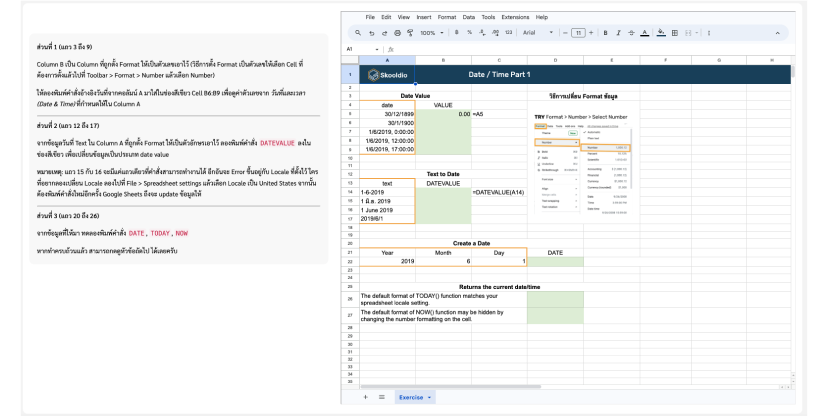This screenshot has height=416, width=827.
Task: Open the File menu
Action: pos(370,17)
